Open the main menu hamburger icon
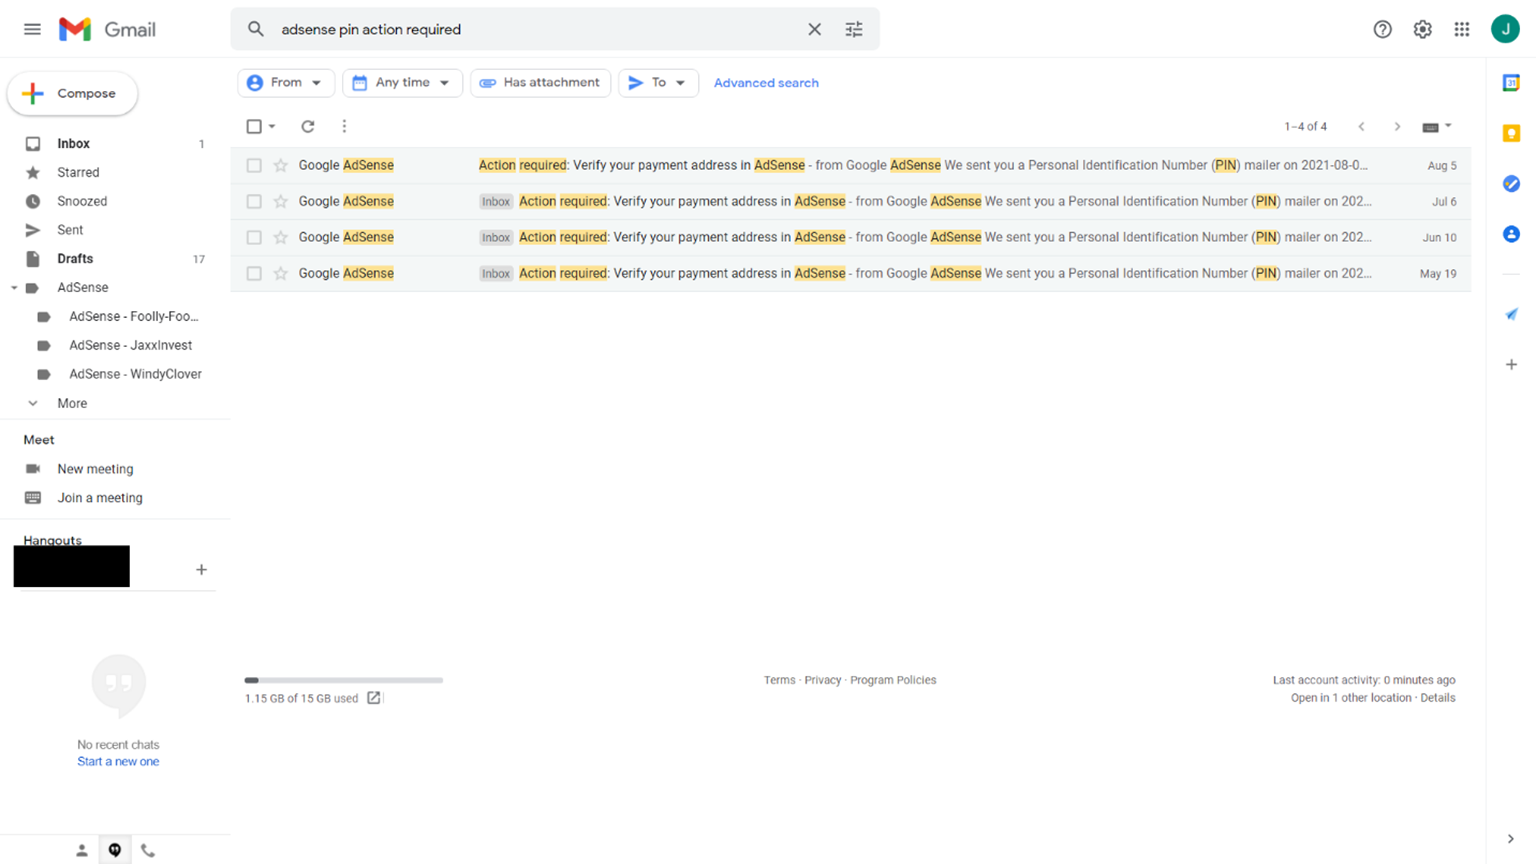This screenshot has width=1536, height=864. pyautogui.click(x=32, y=29)
